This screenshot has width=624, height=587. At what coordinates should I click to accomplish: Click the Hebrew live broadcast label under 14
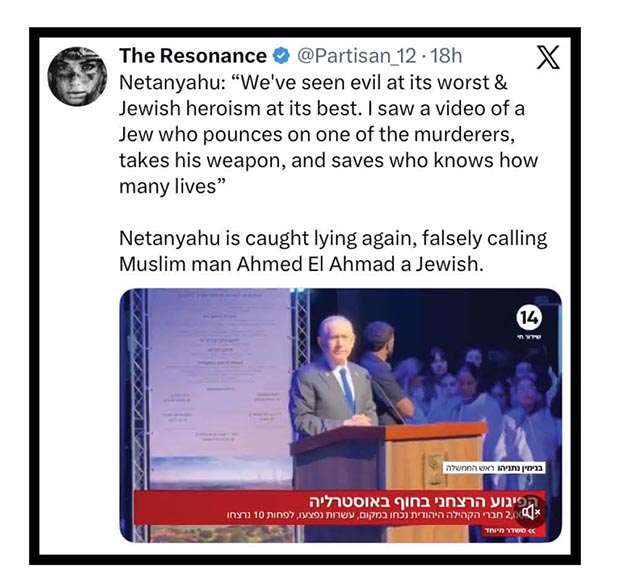[529, 337]
